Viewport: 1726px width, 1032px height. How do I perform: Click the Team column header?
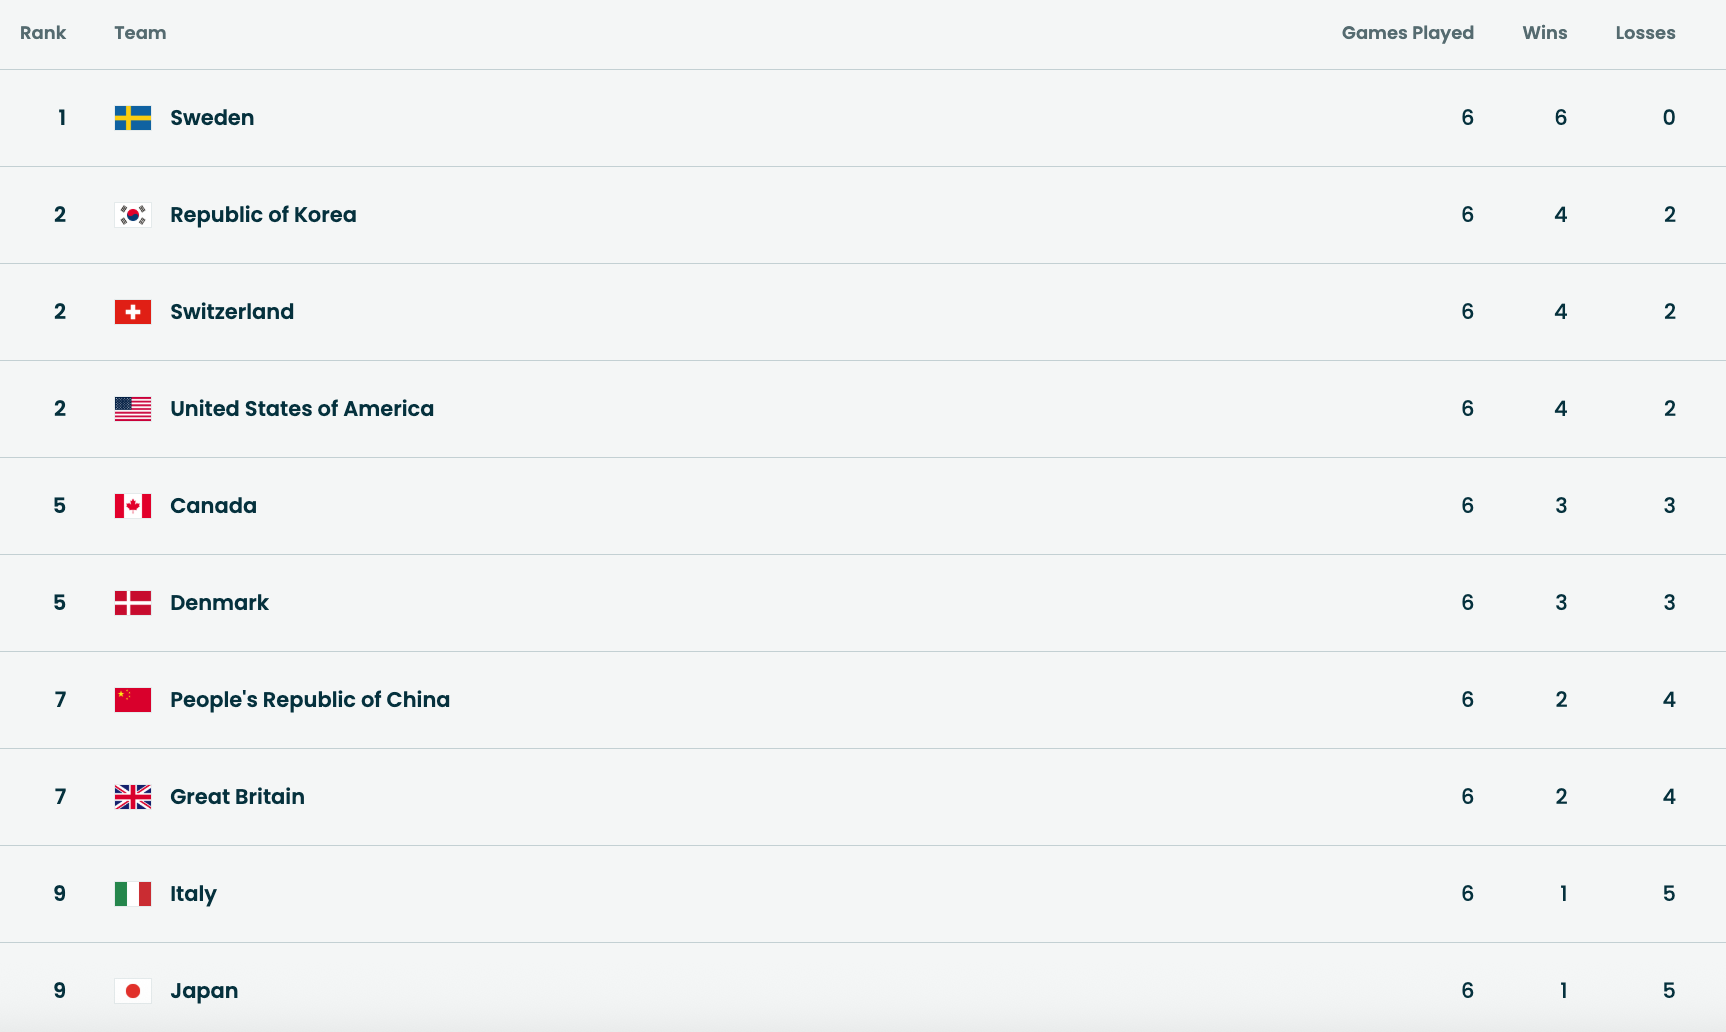(x=140, y=33)
